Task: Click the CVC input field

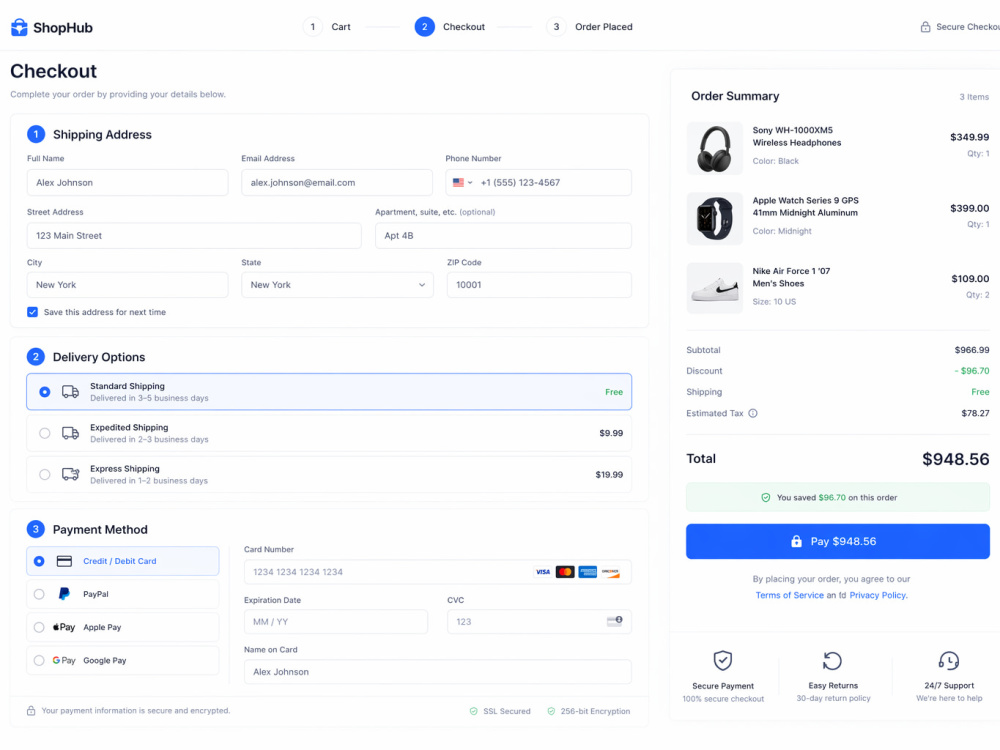Action: tap(539, 622)
